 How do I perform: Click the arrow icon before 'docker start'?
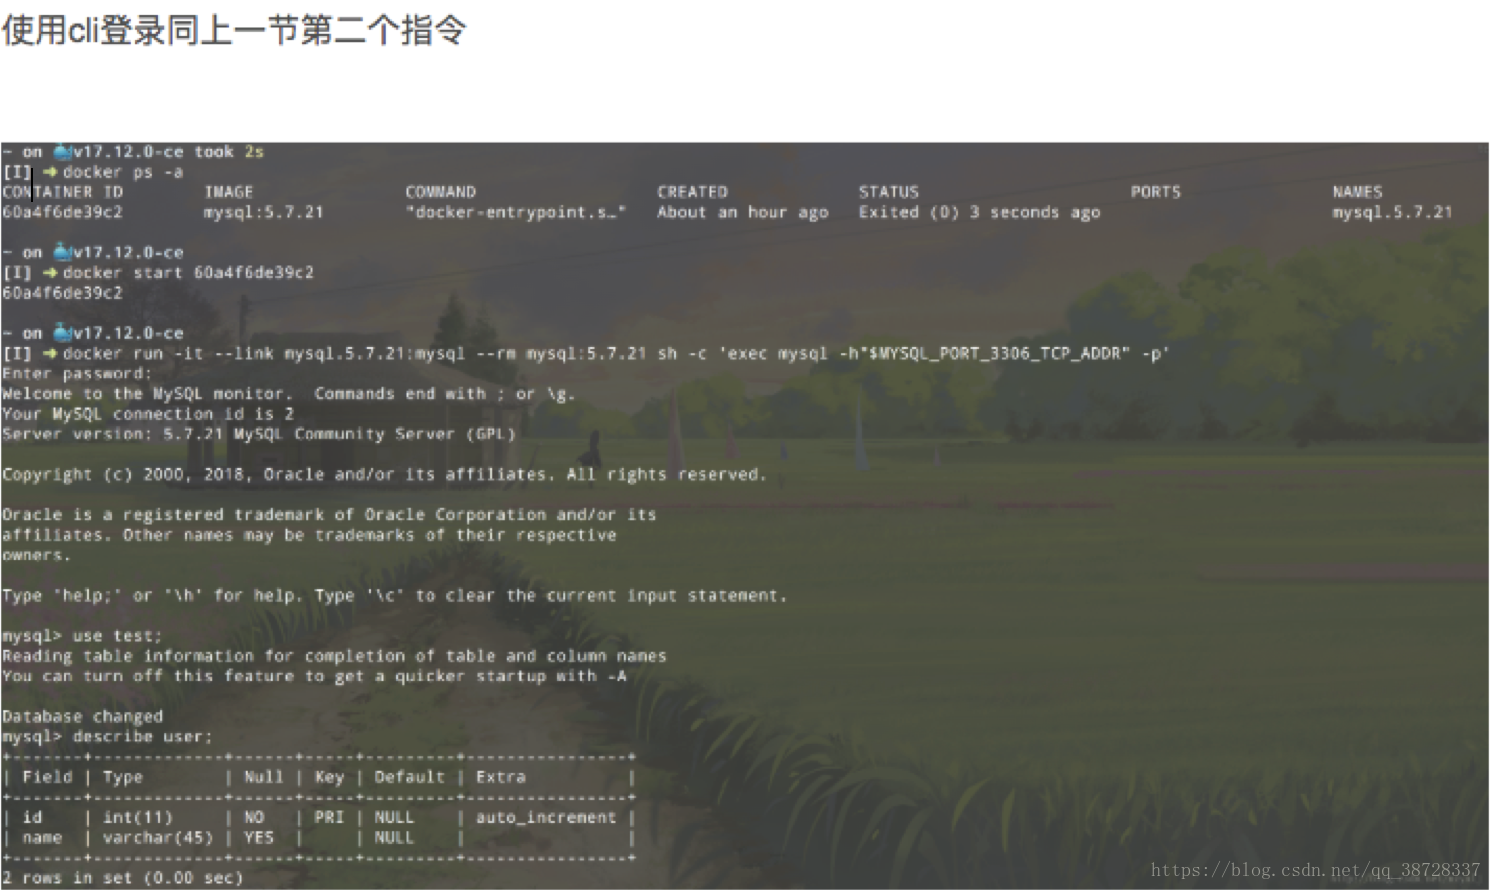[x=50, y=272]
